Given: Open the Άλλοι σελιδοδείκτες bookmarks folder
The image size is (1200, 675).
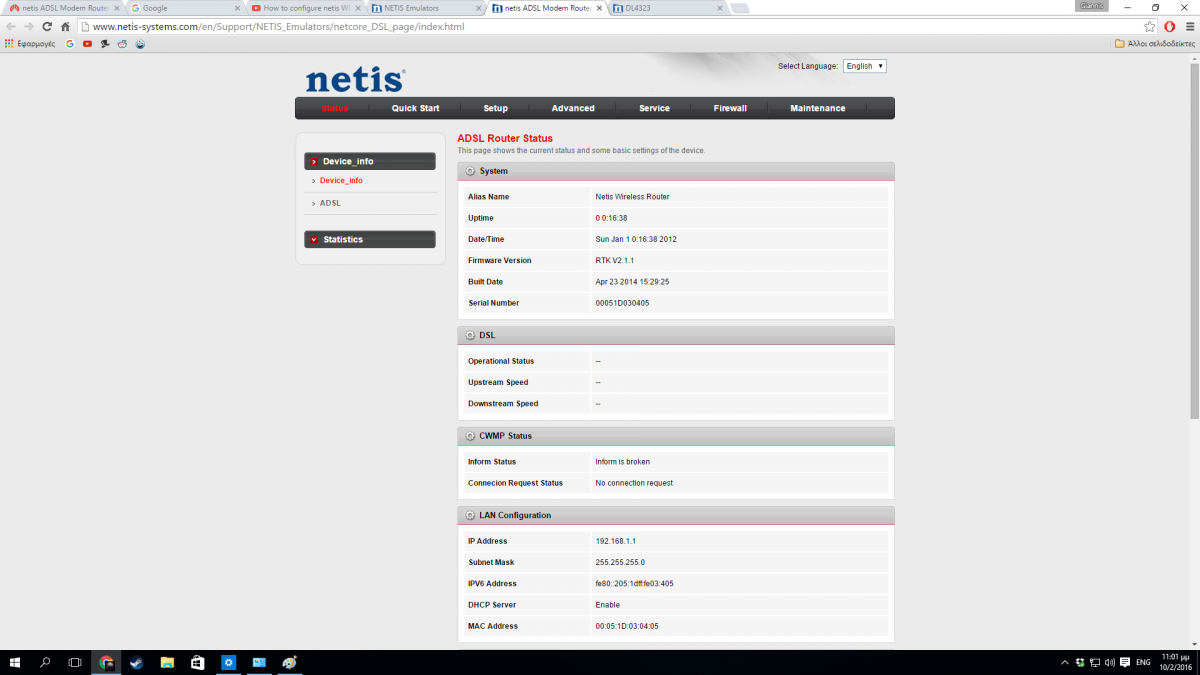Looking at the screenshot, I should (x=1154, y=44).
